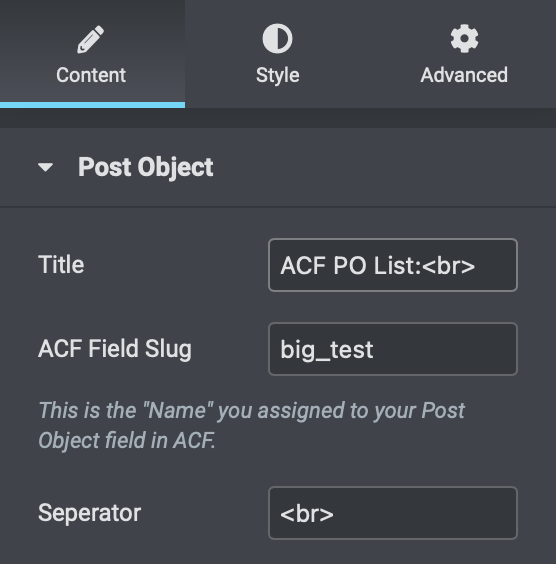This screenshot has width=556, height=564.
Task: Focus the Seperator input field
Action: click(393, 513)
